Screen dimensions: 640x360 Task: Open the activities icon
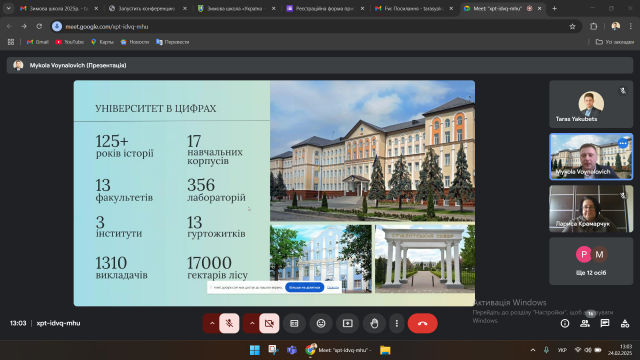point(625,323)
